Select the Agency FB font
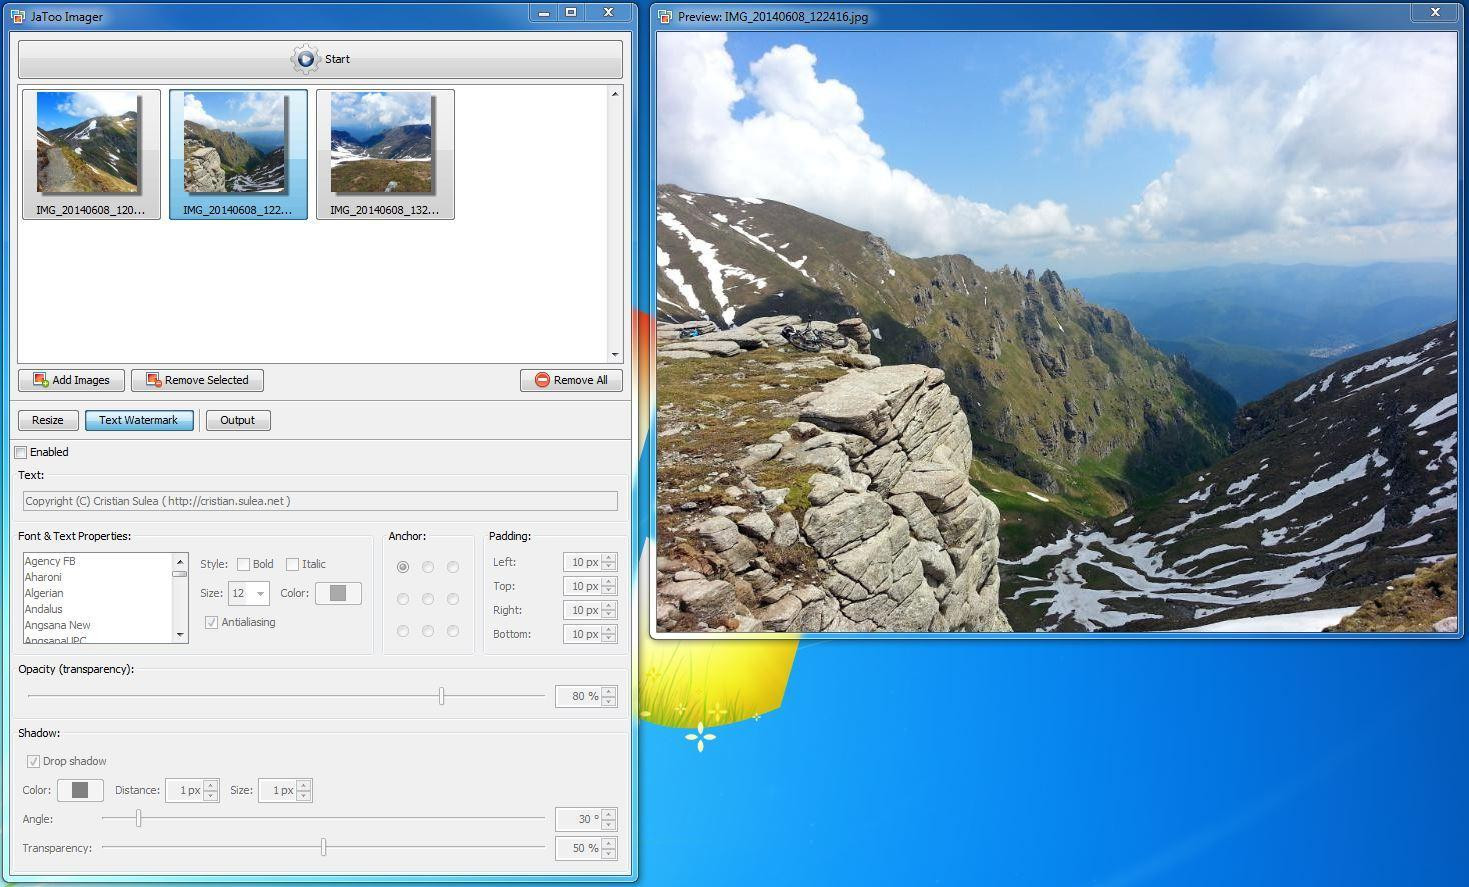The height and width of the screenshot is (887, 1469). coord(50,561)
